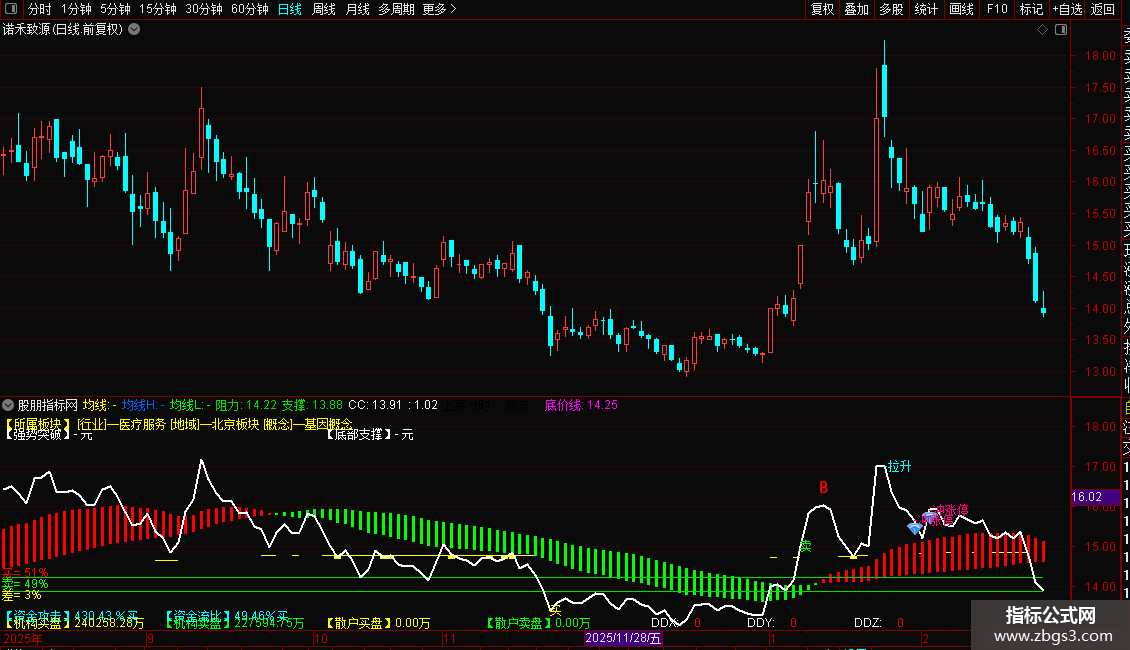Switch to 1分钟 period

point(76,9)
